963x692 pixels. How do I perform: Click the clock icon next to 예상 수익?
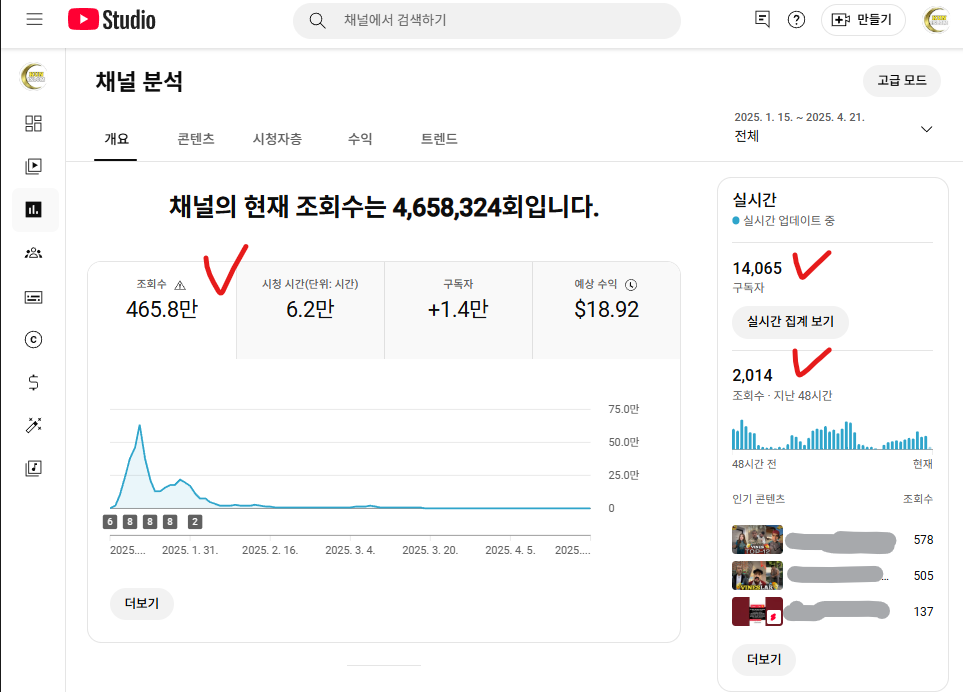coord(631,285)
